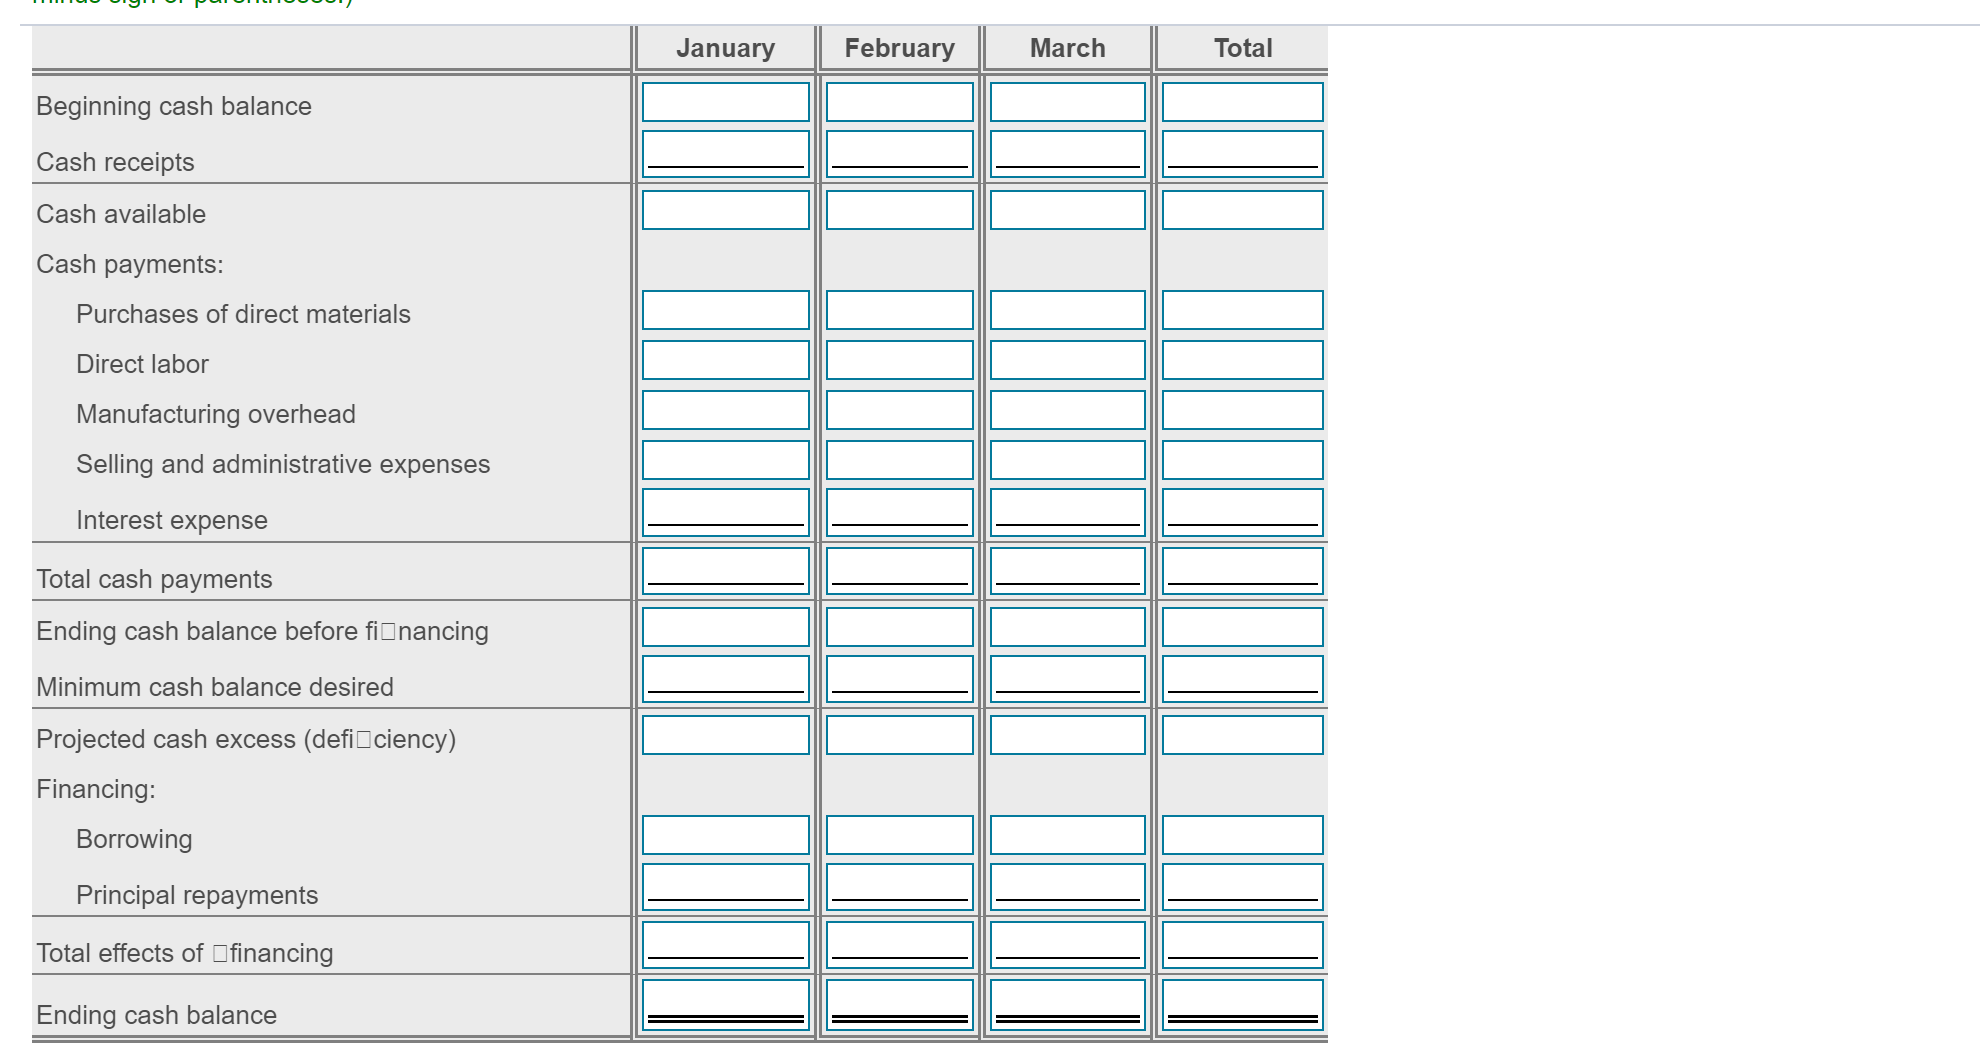Focus January Selling and administrative expenses box
This screenshot has height=1060, width=1980.
coord(725,460)
